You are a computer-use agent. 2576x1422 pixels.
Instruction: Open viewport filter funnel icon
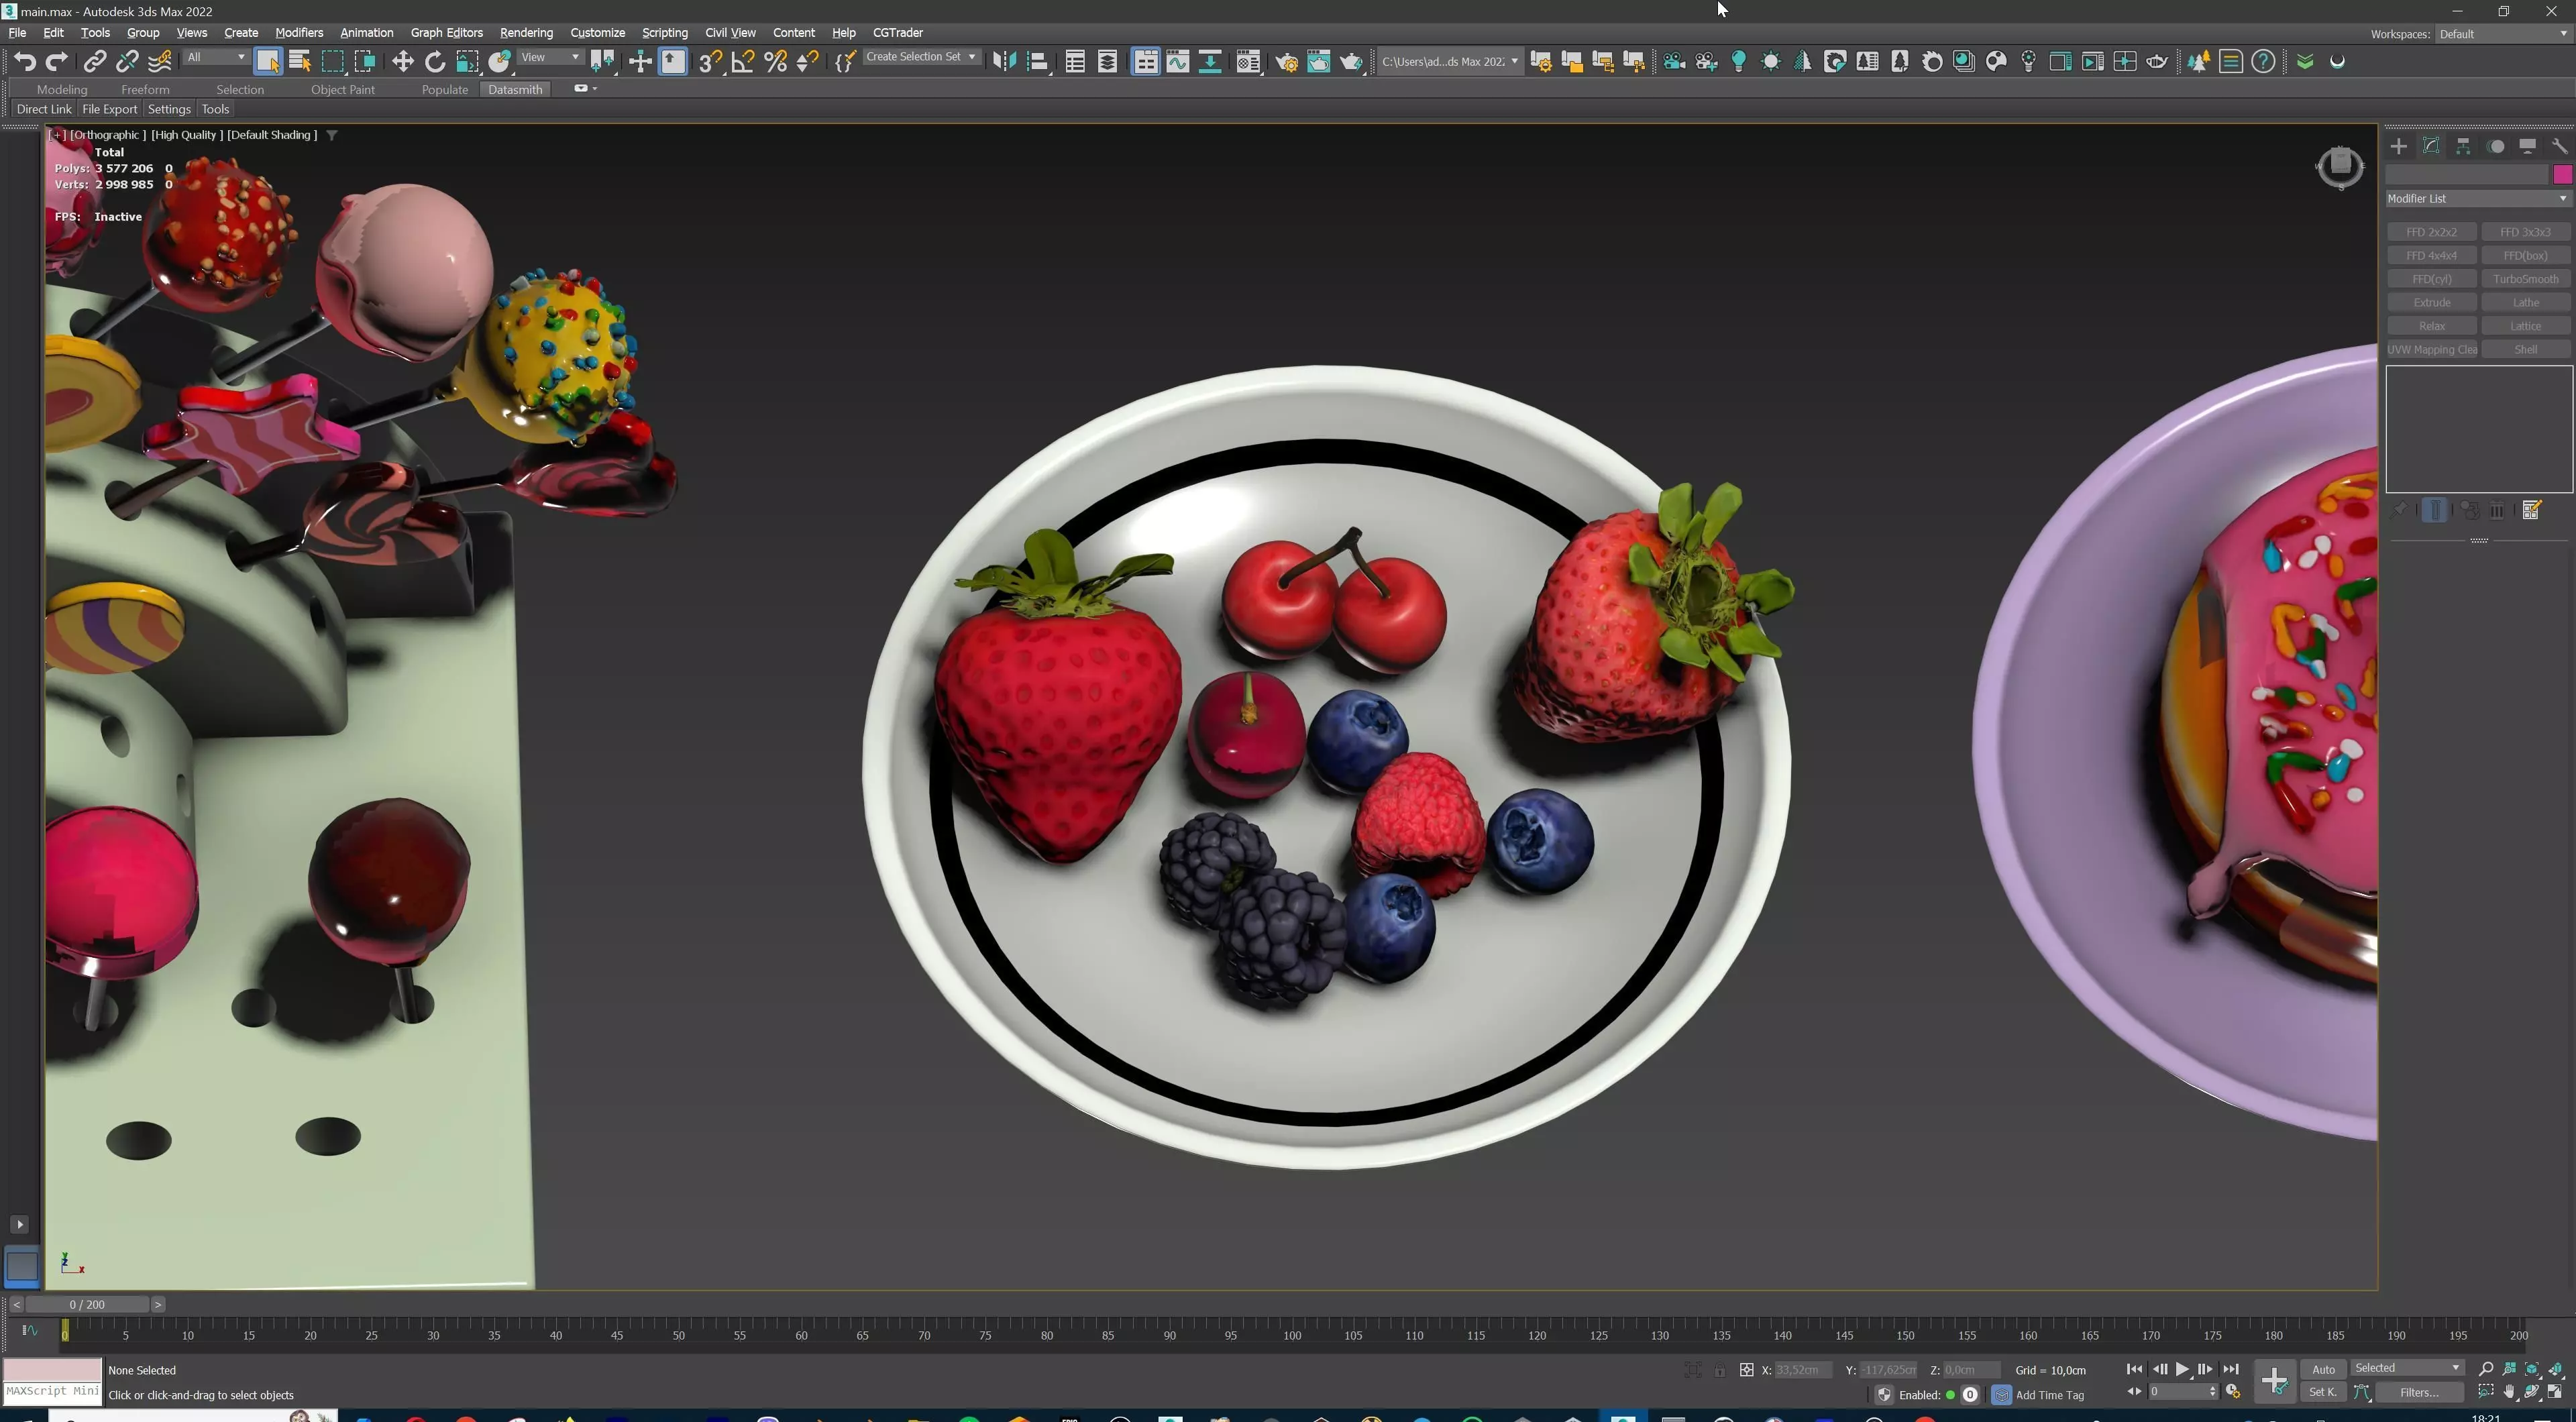click(x=332, y=135)
